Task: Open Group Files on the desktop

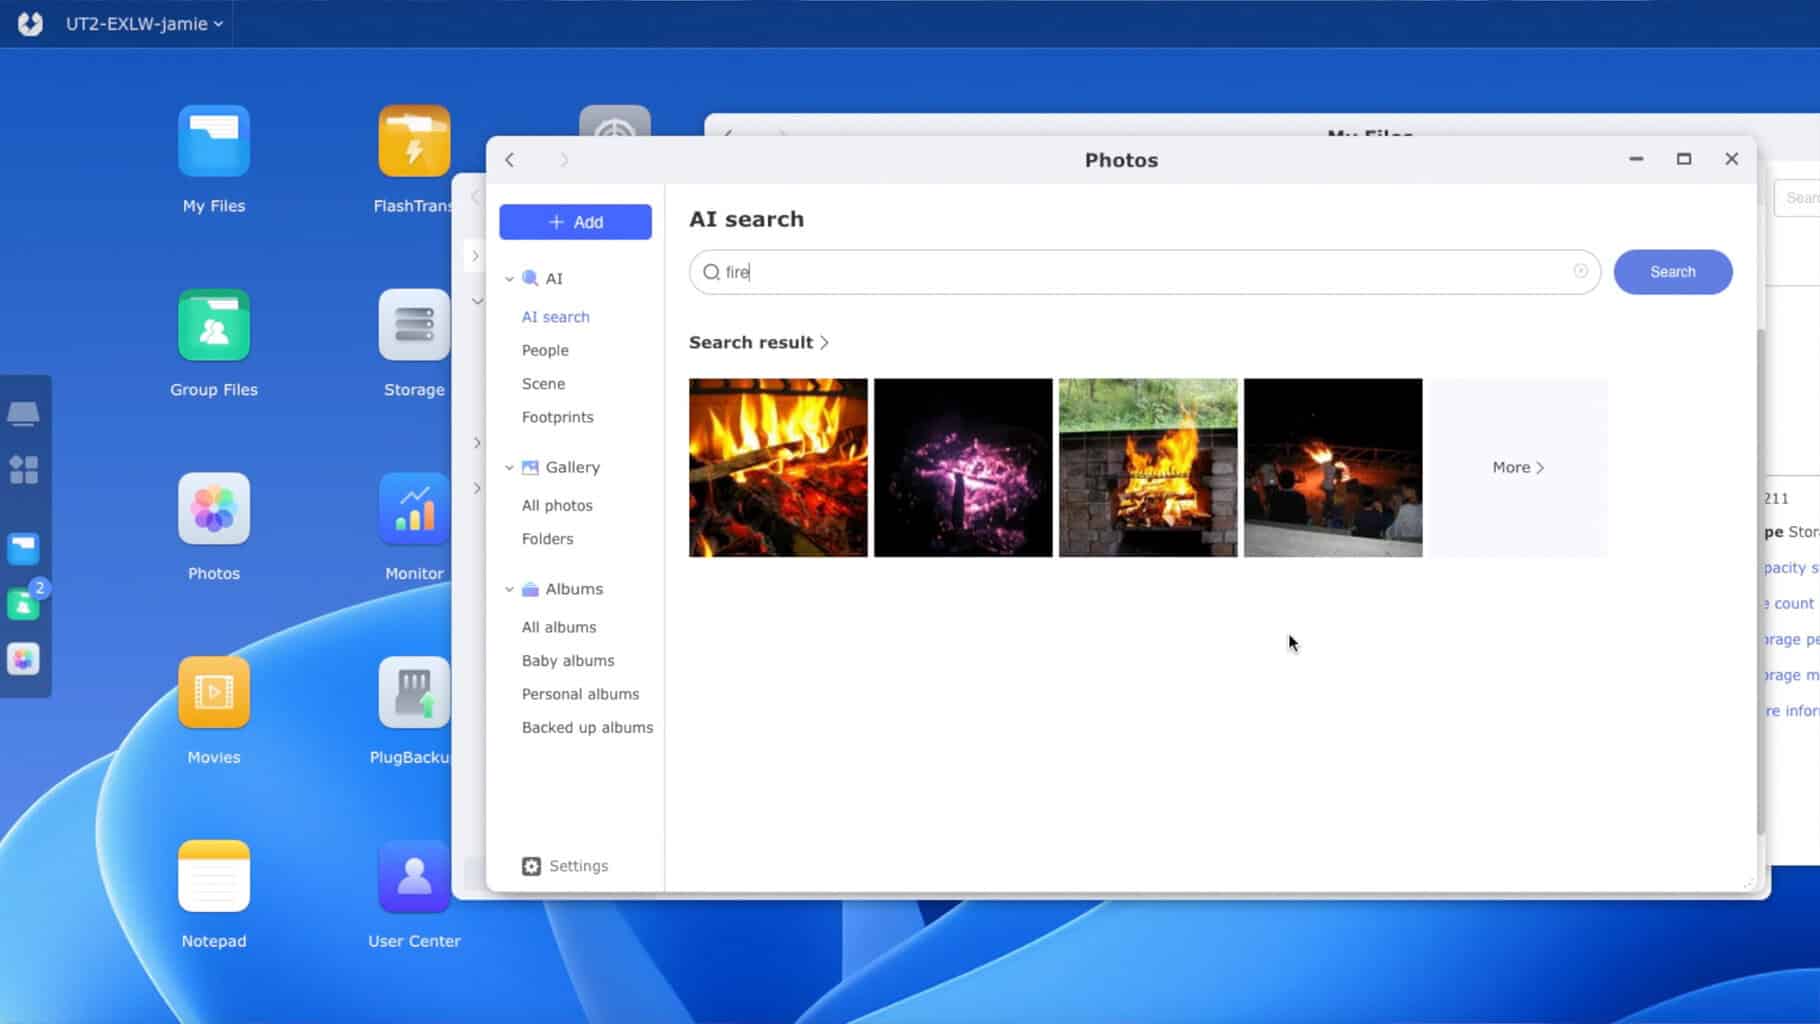Action: (214, 325)
